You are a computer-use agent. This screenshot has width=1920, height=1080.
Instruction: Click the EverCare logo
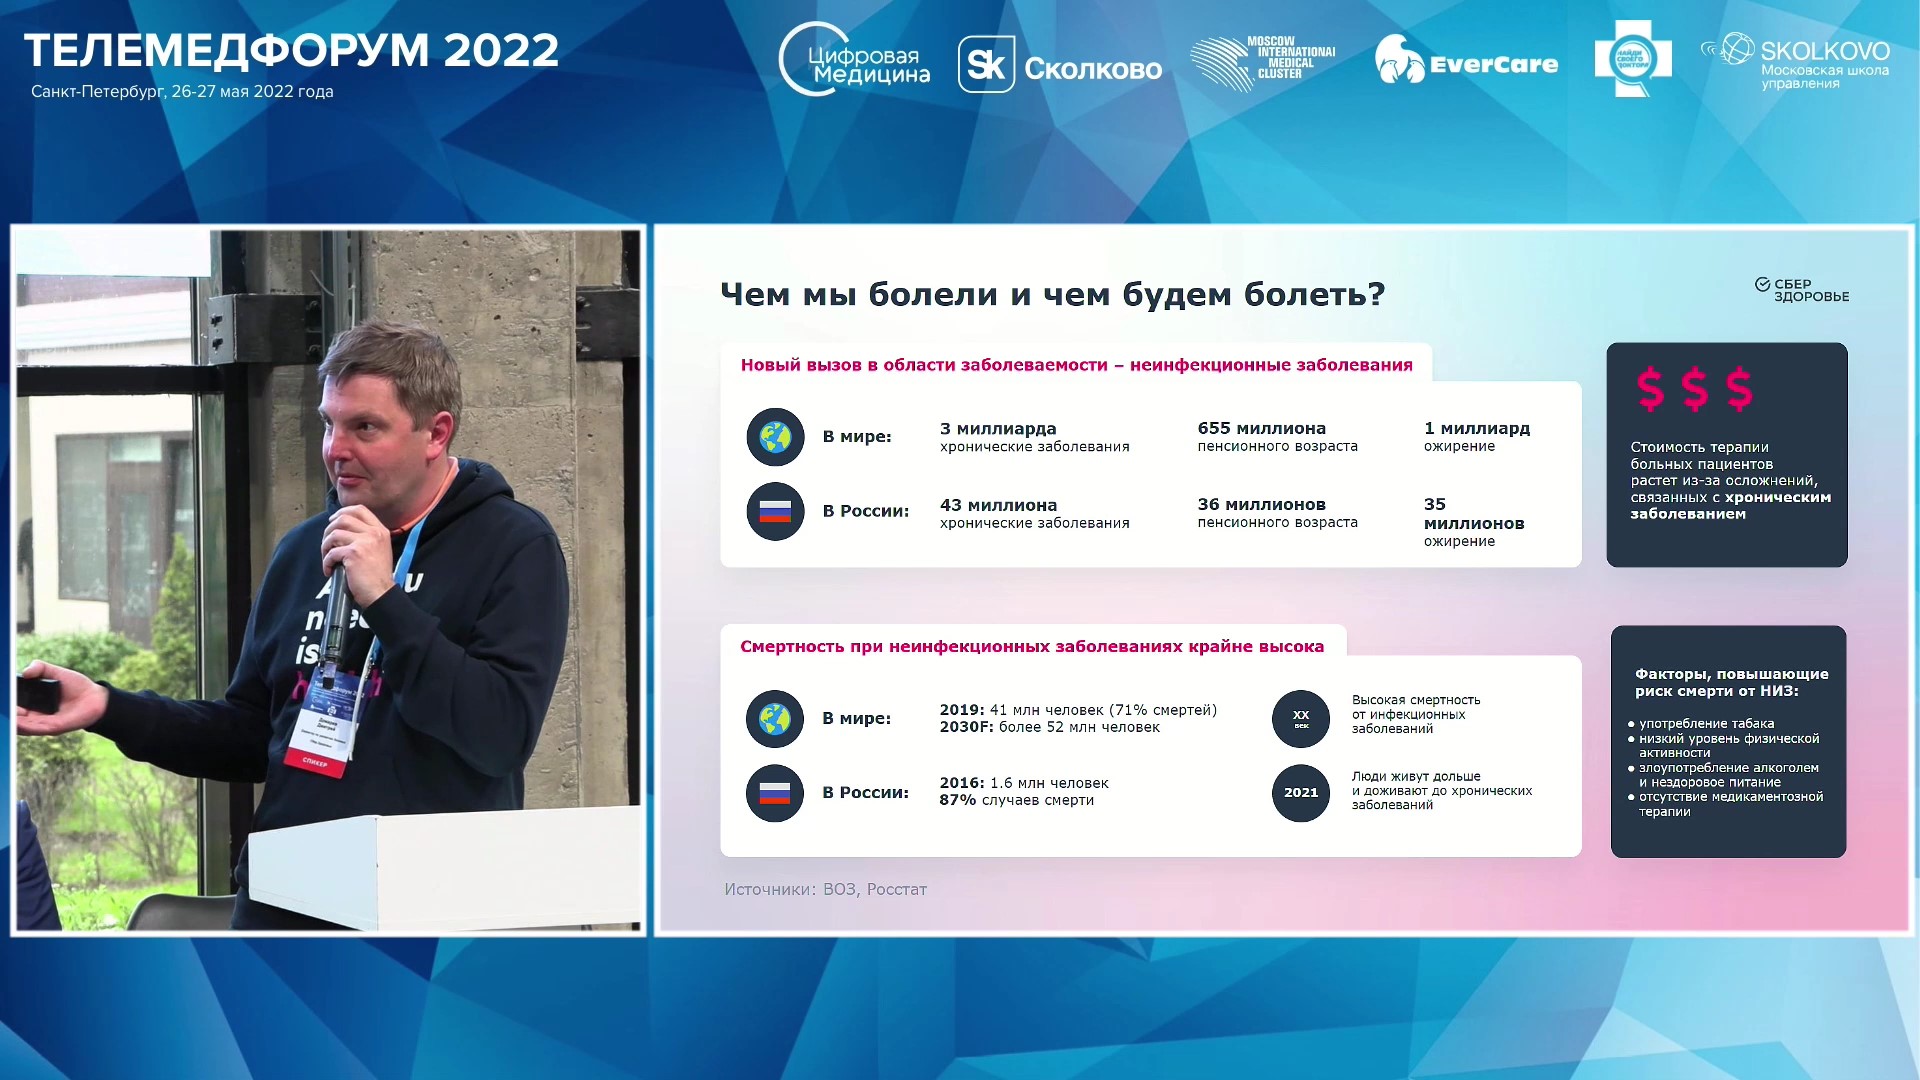pos(1466,62)
